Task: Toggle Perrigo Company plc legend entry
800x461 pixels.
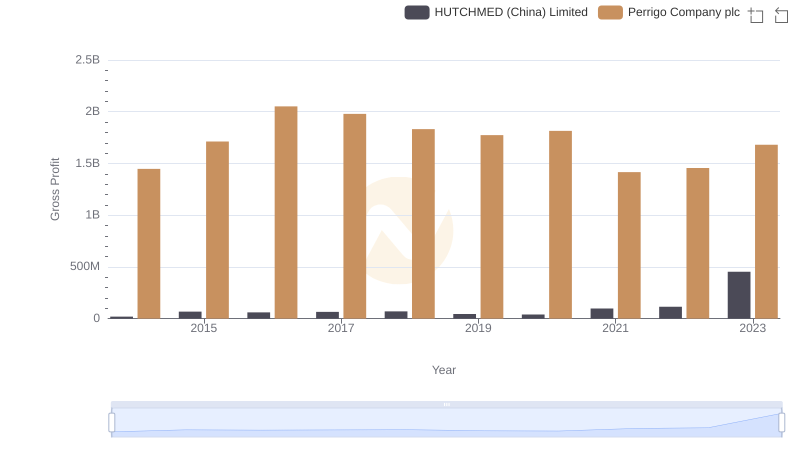Action: (x=669, y=12)
